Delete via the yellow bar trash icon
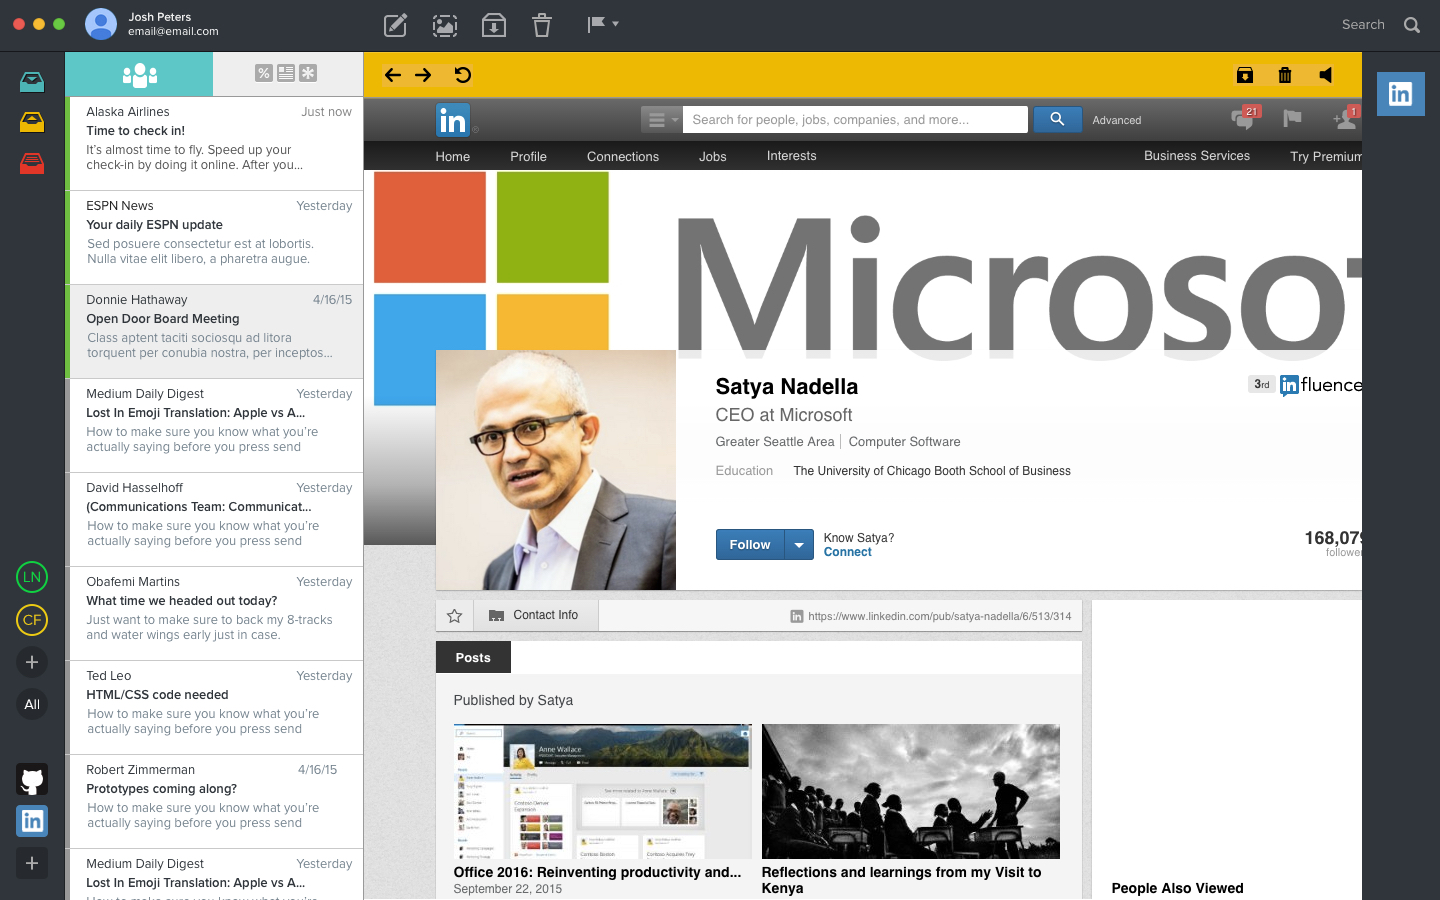Image resolution: width=1440 pixels, height=900 pixels. click(1285, 75)
